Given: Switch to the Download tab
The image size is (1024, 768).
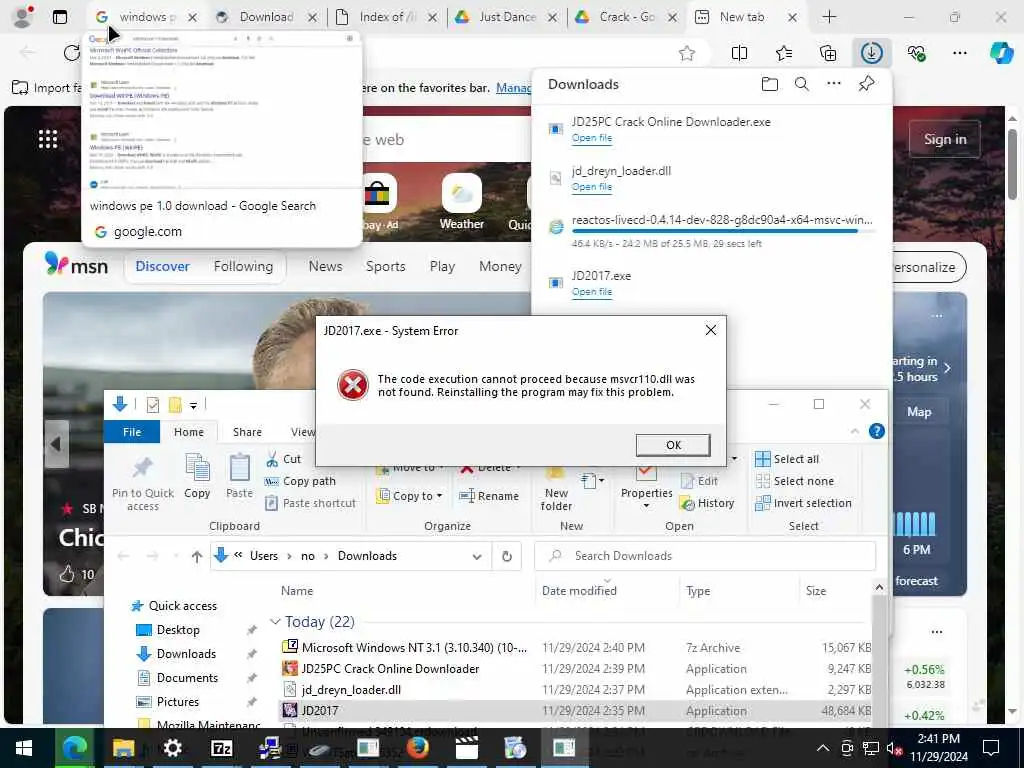Looking at the screenshot, I should pos(266,17).
